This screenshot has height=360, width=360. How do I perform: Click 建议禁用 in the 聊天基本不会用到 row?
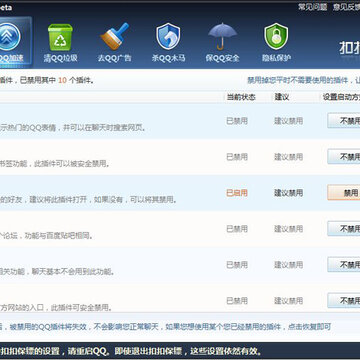tap(289, 265)
